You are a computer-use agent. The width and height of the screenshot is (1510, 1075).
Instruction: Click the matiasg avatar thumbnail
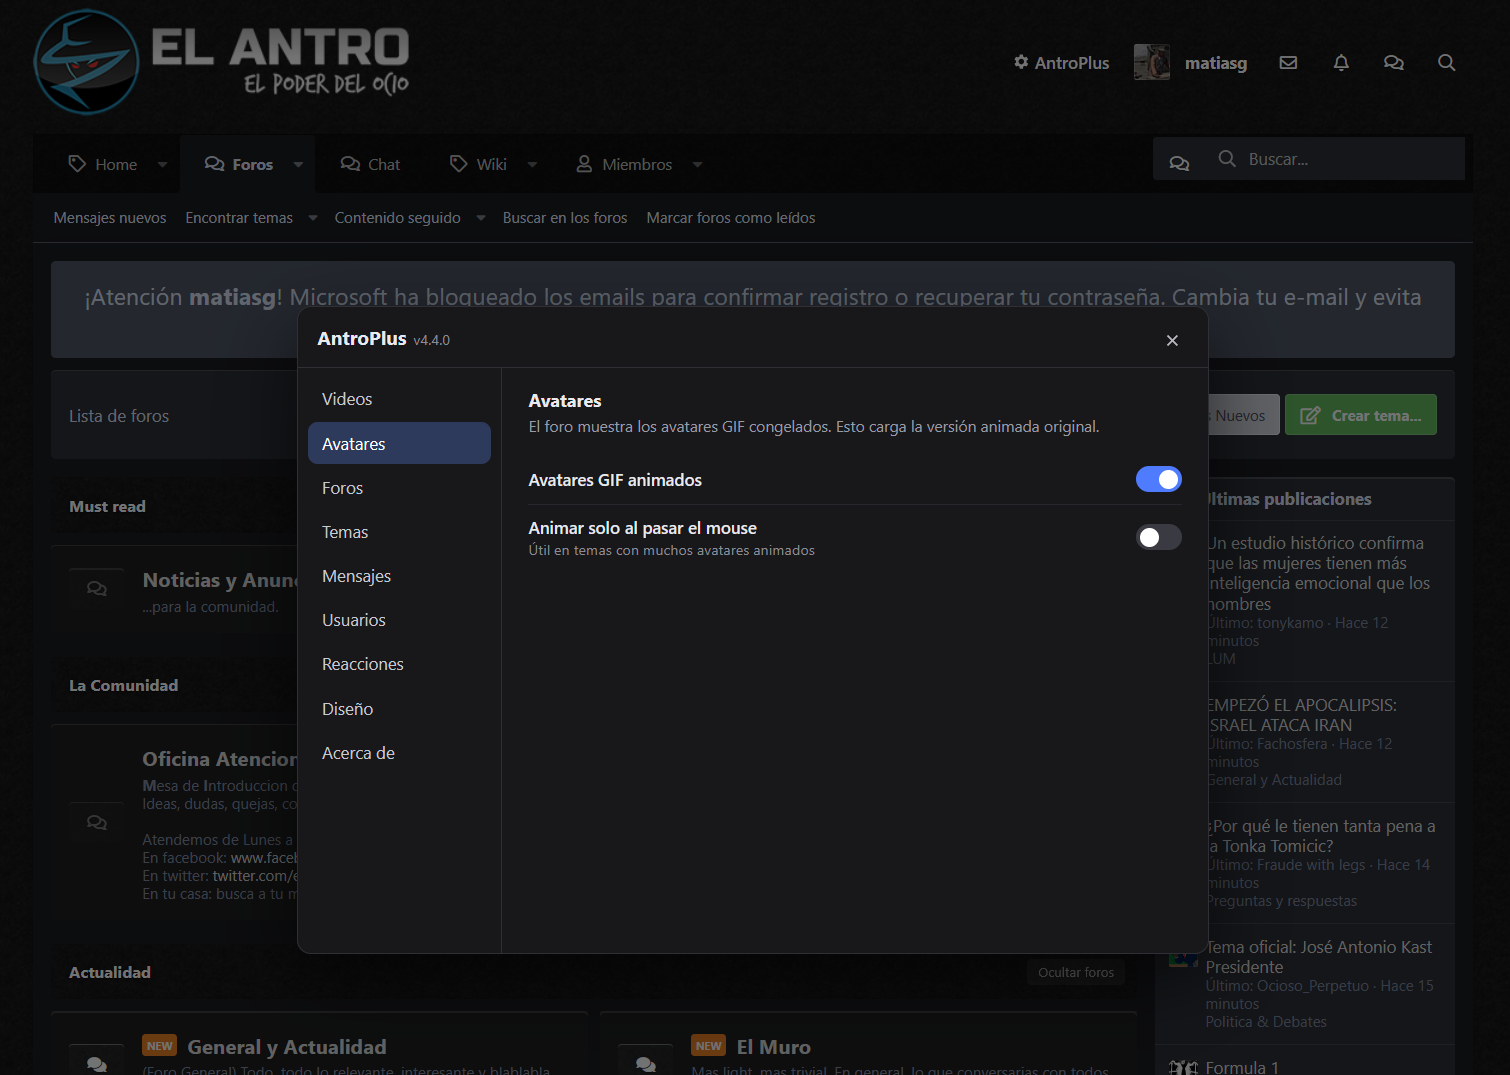coord(1152,62)
